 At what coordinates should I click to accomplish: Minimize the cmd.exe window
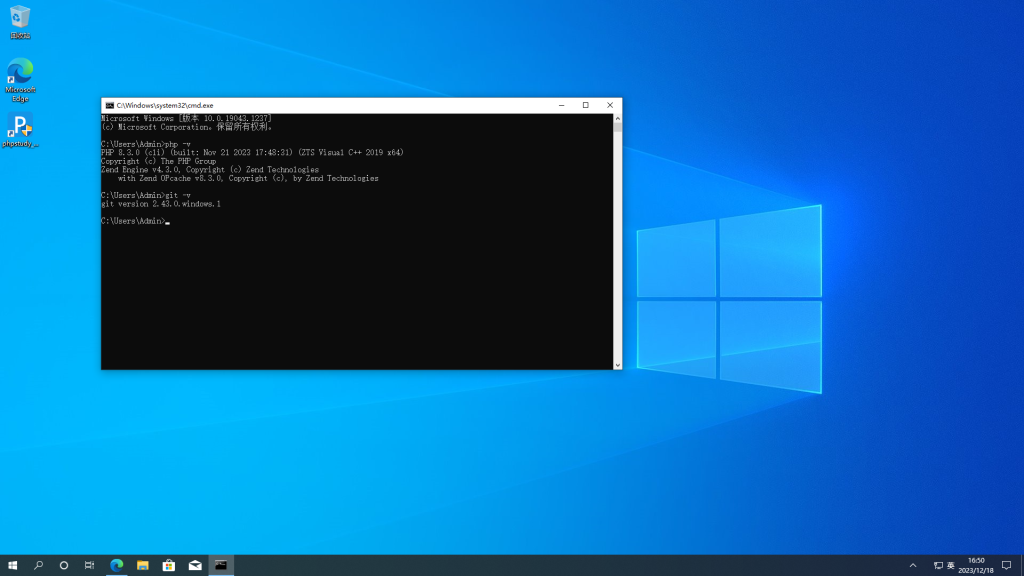561,105
